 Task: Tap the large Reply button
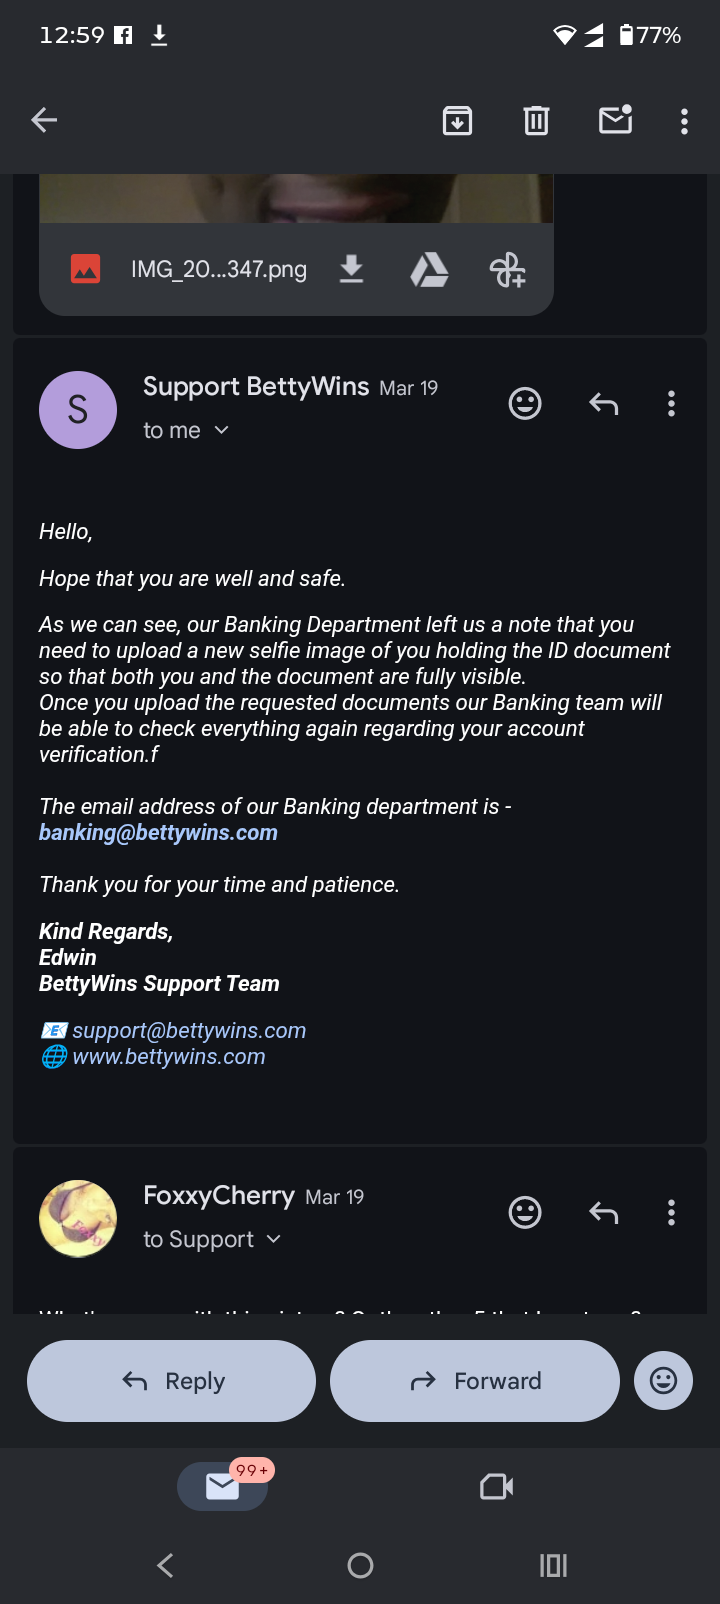171,1381
